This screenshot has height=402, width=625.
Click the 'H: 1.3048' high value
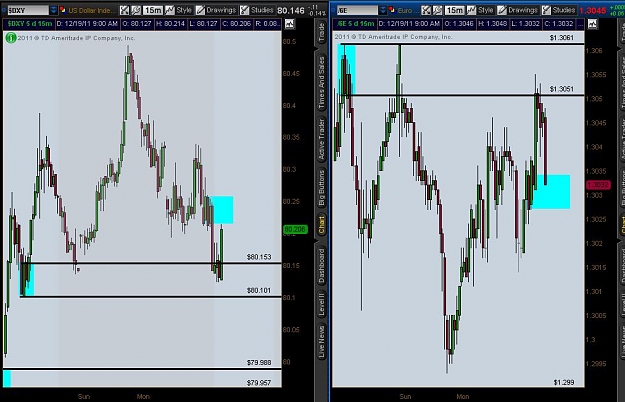click(493, 24)
